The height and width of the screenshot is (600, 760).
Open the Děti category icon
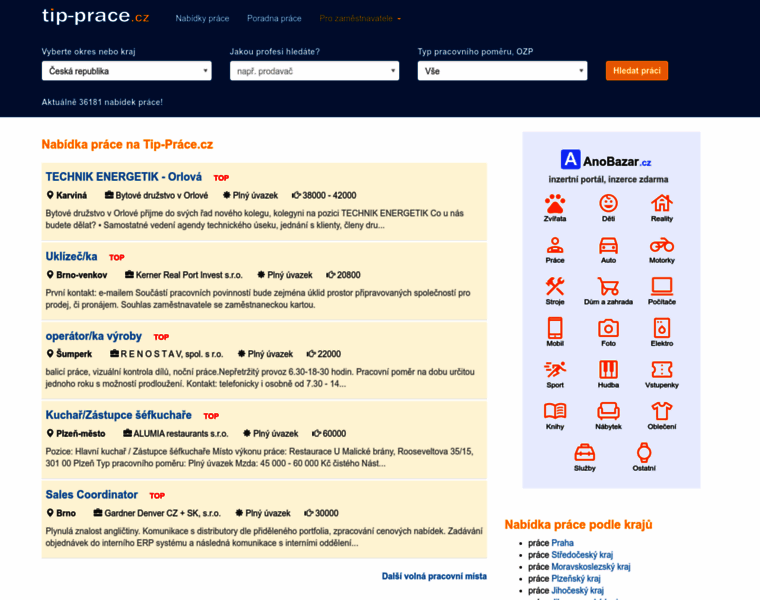tap(608, 204)
